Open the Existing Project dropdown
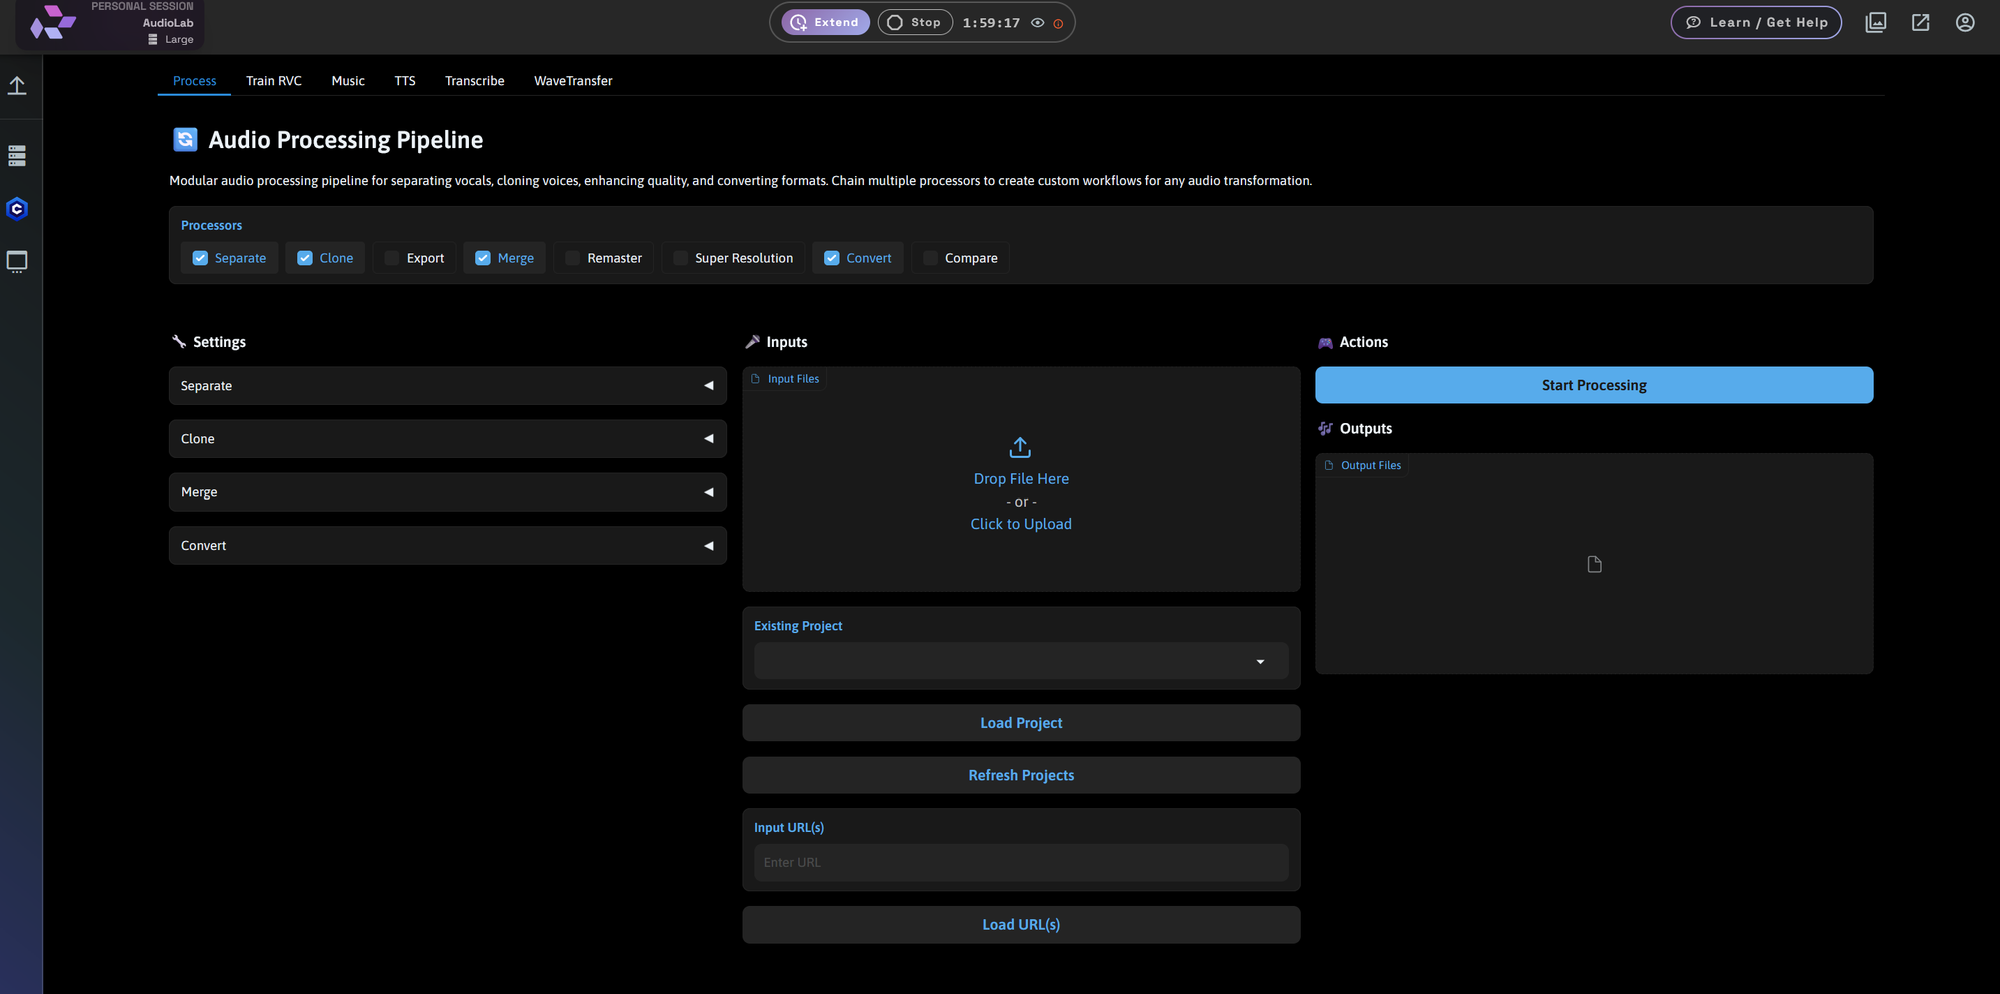Viewport: 2000px width, 994px height. (x=1020, y=660)
